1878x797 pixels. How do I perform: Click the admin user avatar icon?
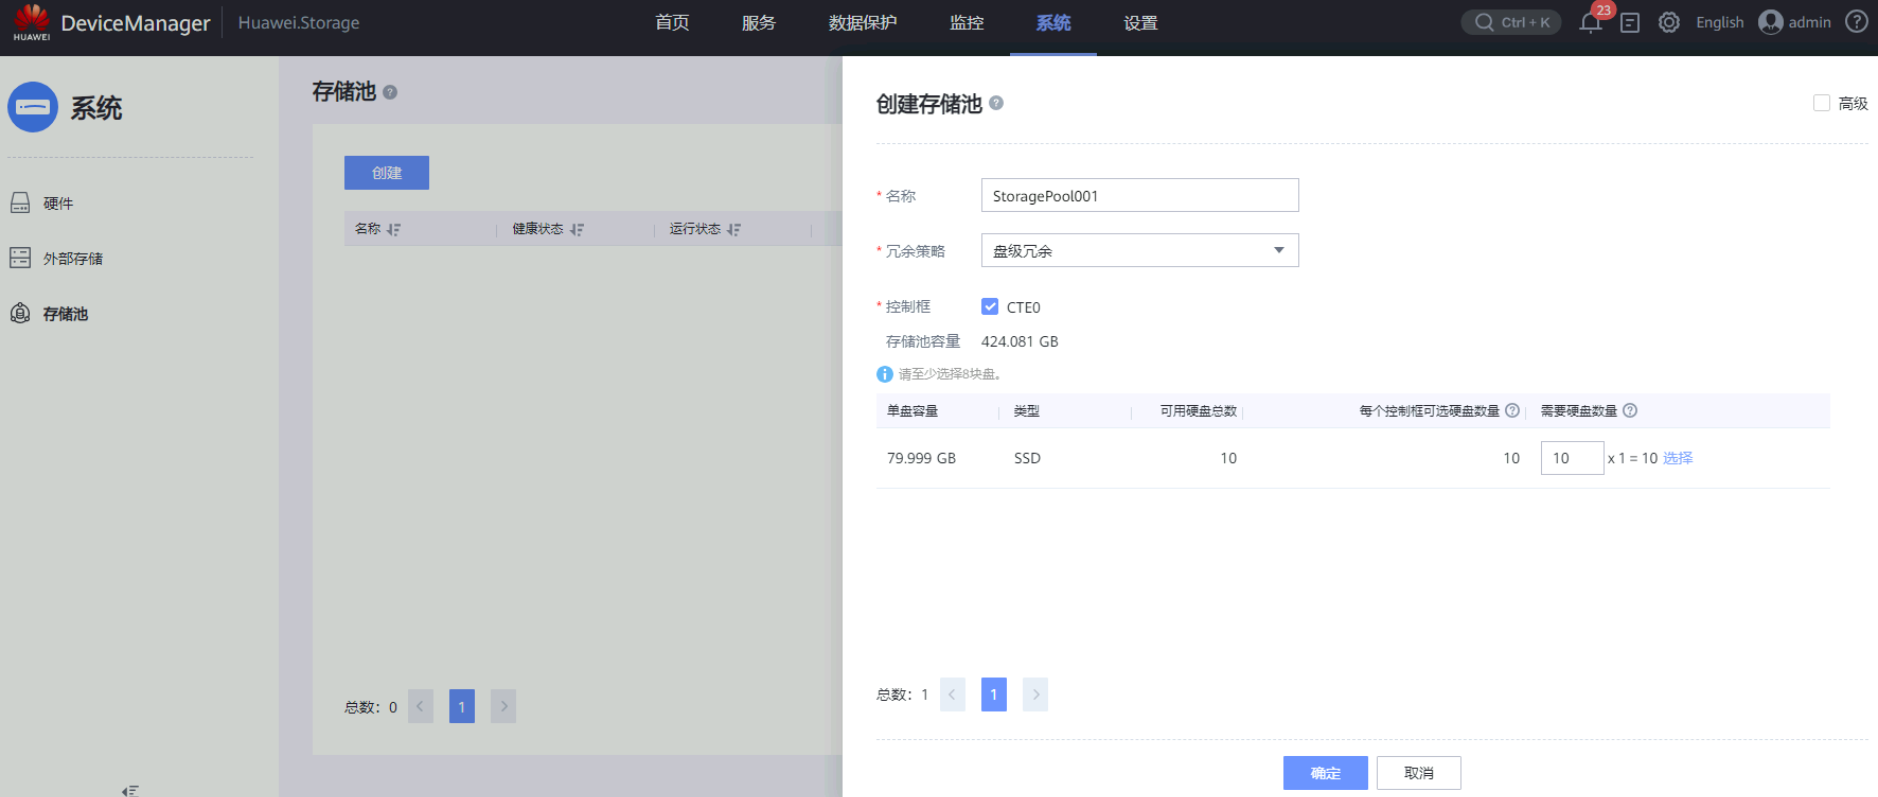1770,22
